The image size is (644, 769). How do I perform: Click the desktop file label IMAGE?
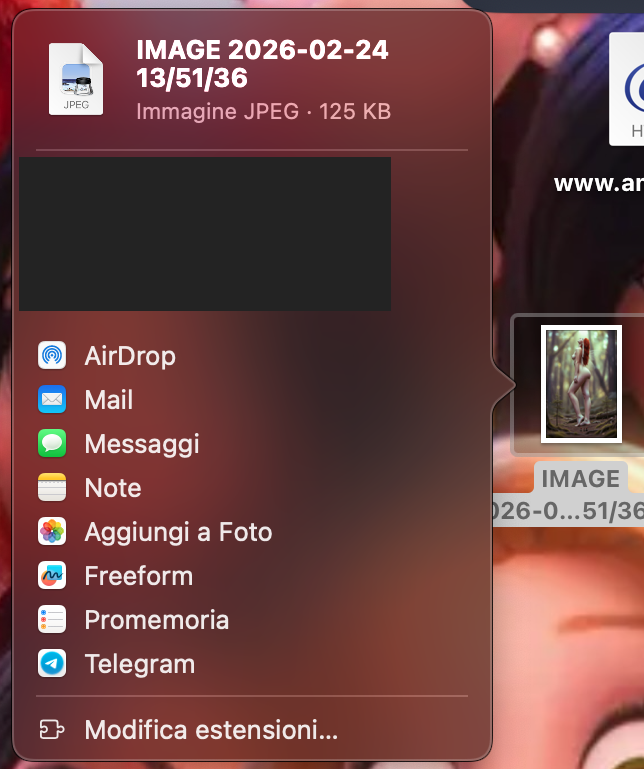pyautogui.click(x=580, y=478)
